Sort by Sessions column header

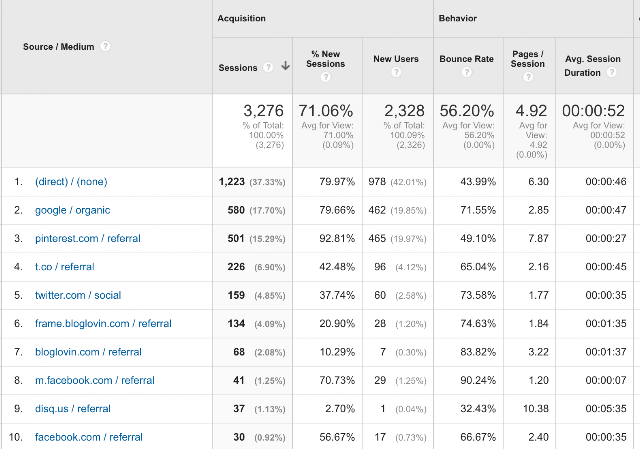pyautogui.click(x=238, y=68)
